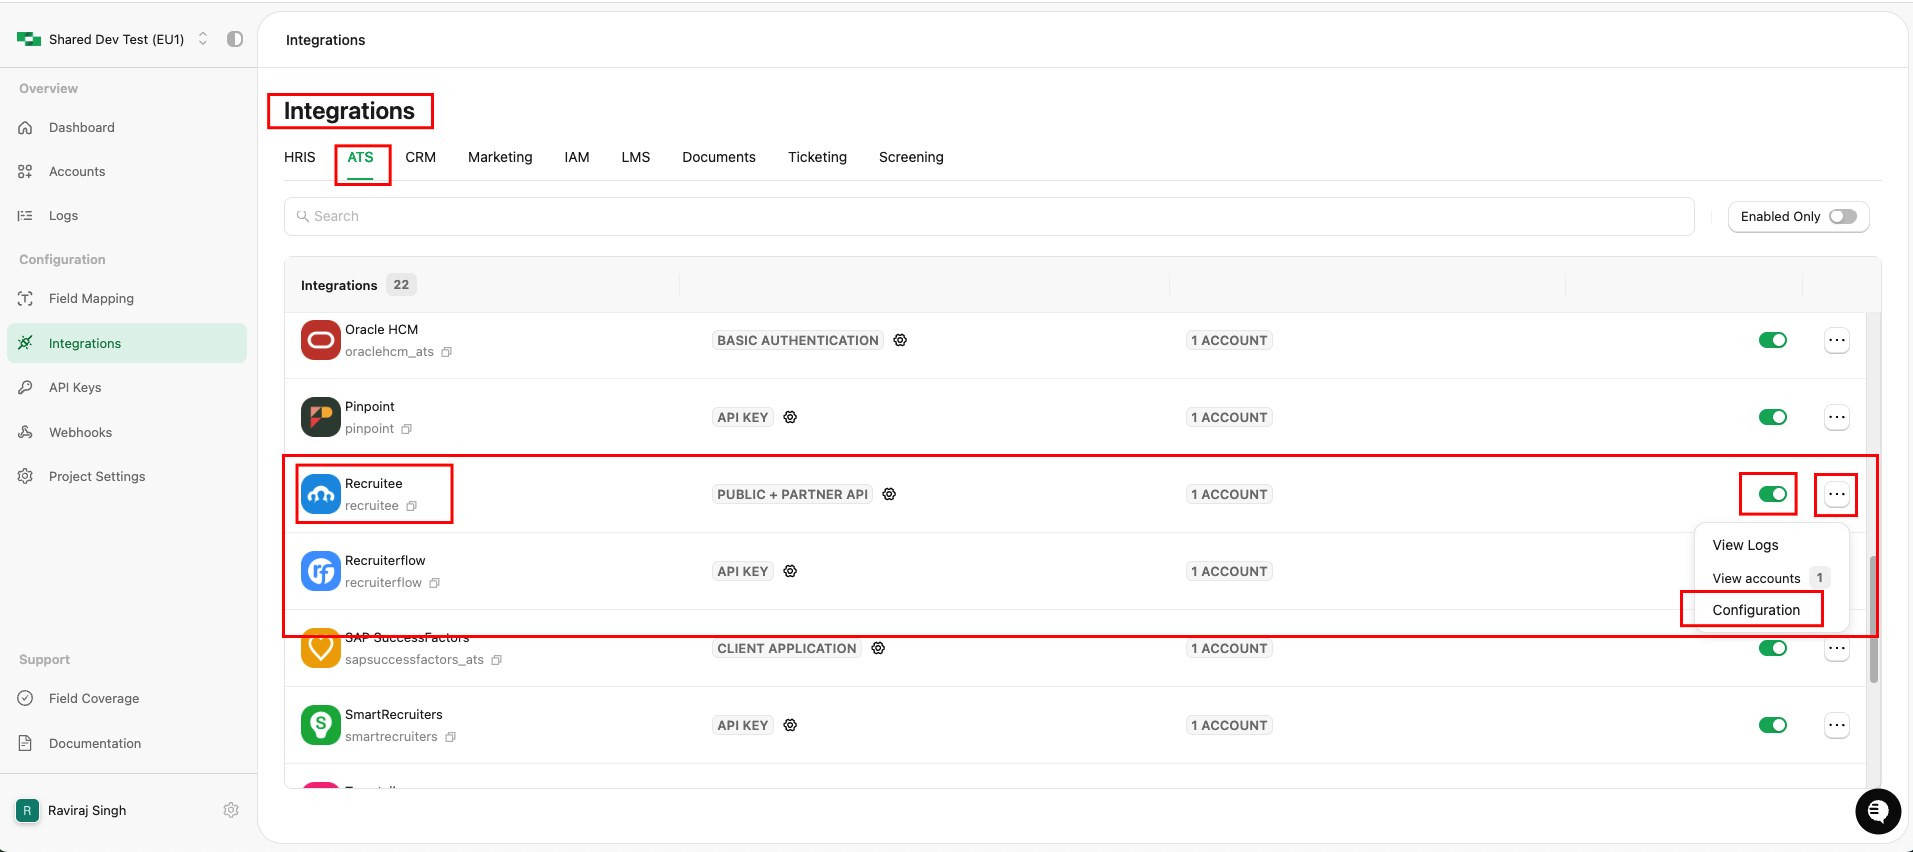This screenshot has width=1913, height=852.
Task: Copy the recruitee slug
Action: click(x=411, y=506)
